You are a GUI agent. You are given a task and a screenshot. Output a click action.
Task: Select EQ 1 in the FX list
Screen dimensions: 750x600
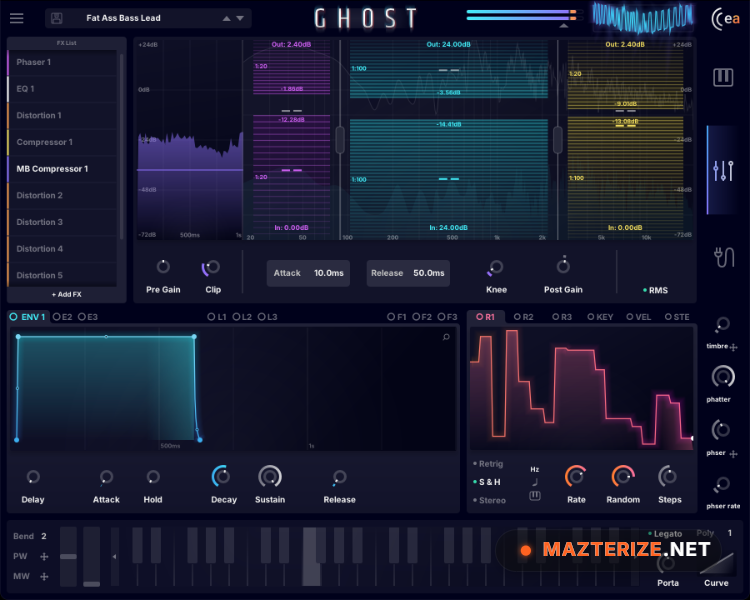[62, 89]
